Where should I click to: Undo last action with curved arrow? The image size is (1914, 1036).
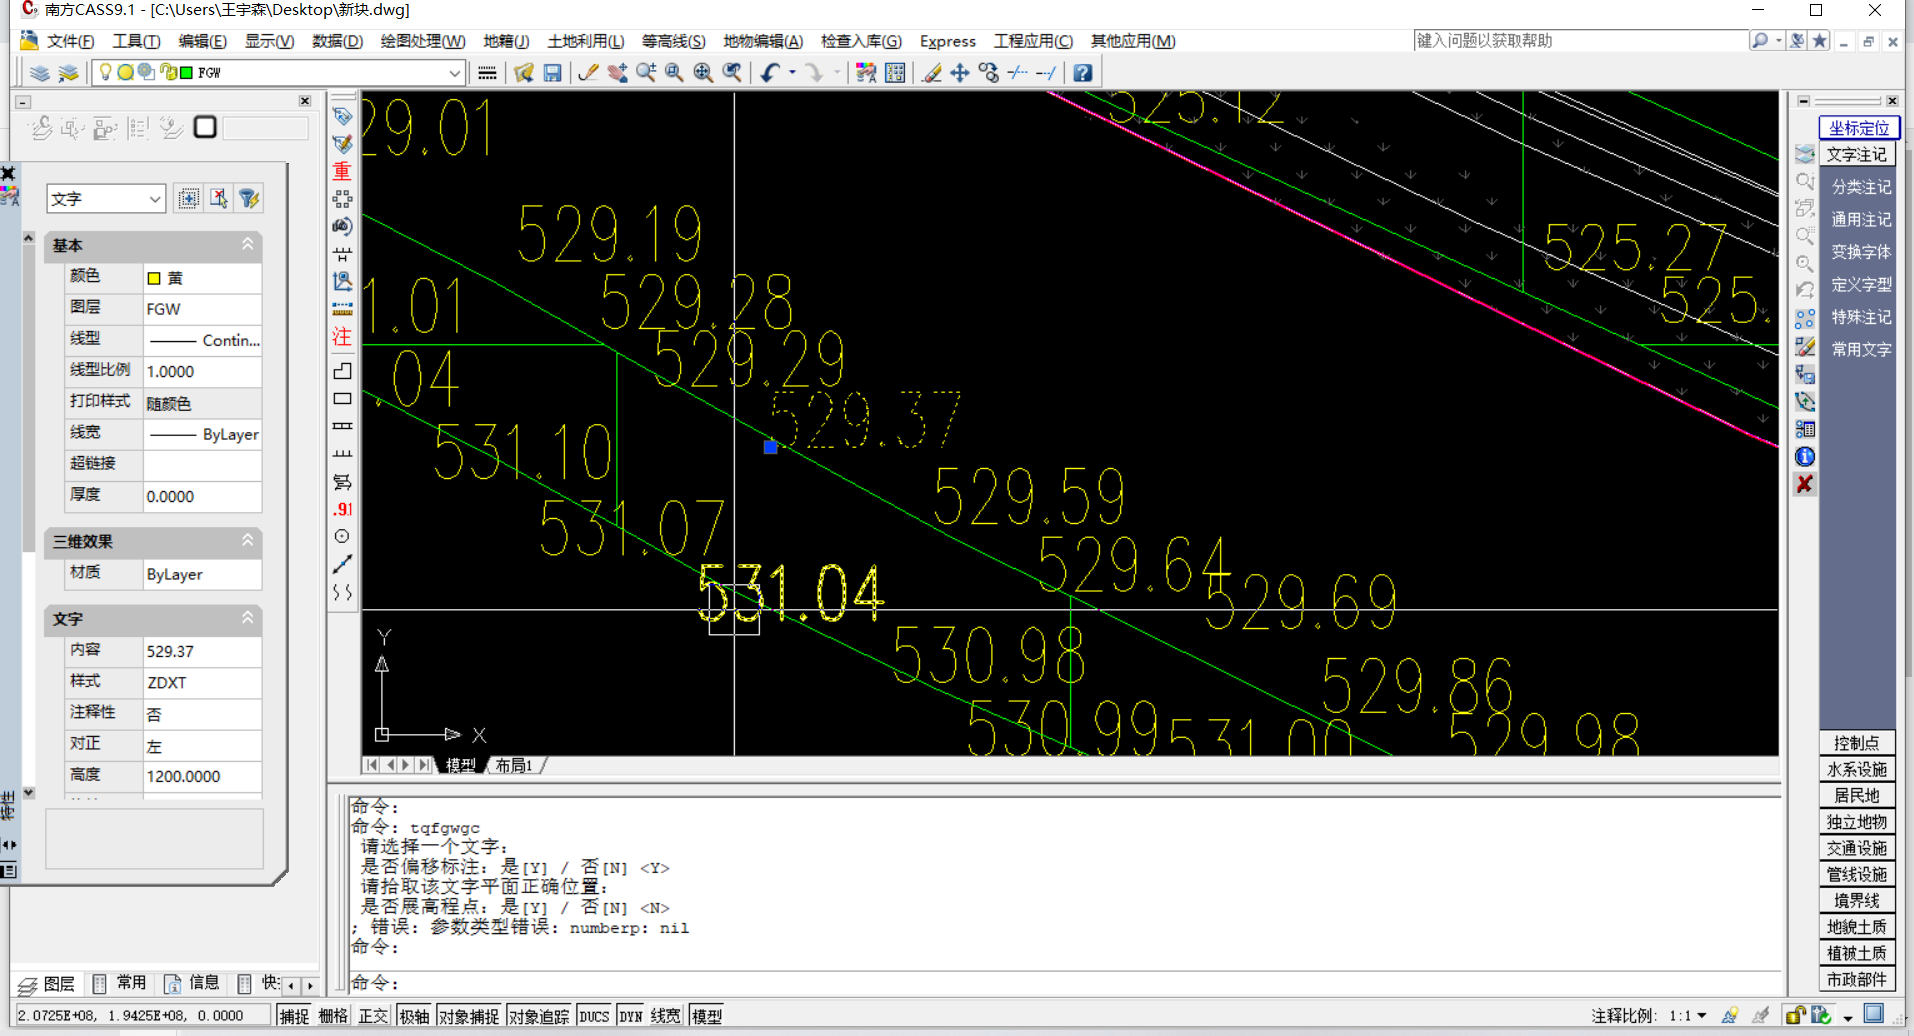[770, 73]
